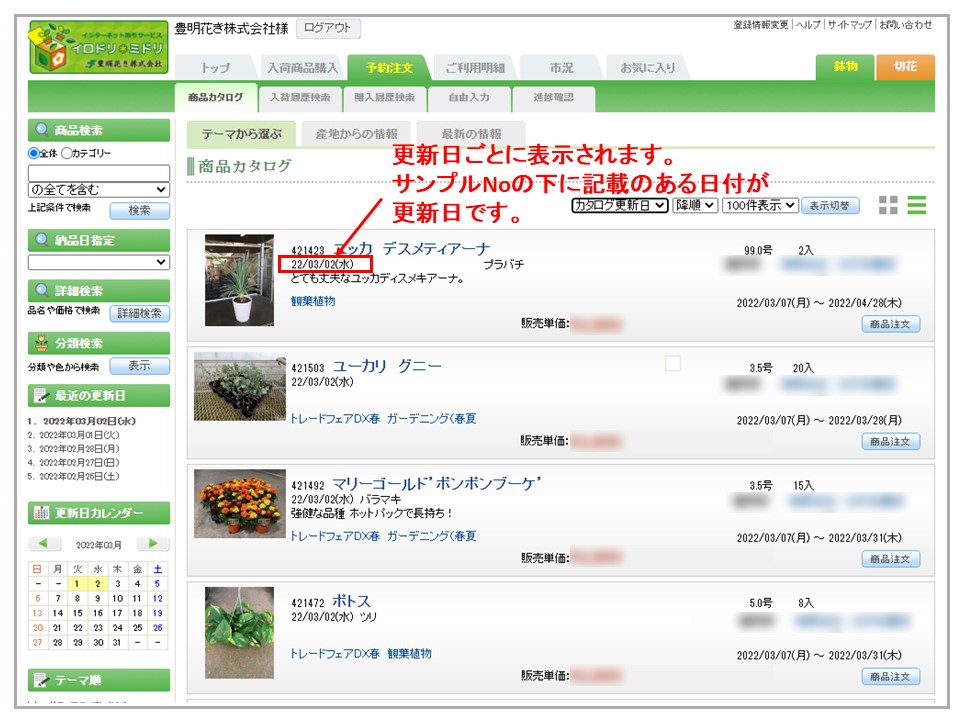Open the pothos hanging plant photo
The image size is (960, 720).
pos(239,631)
